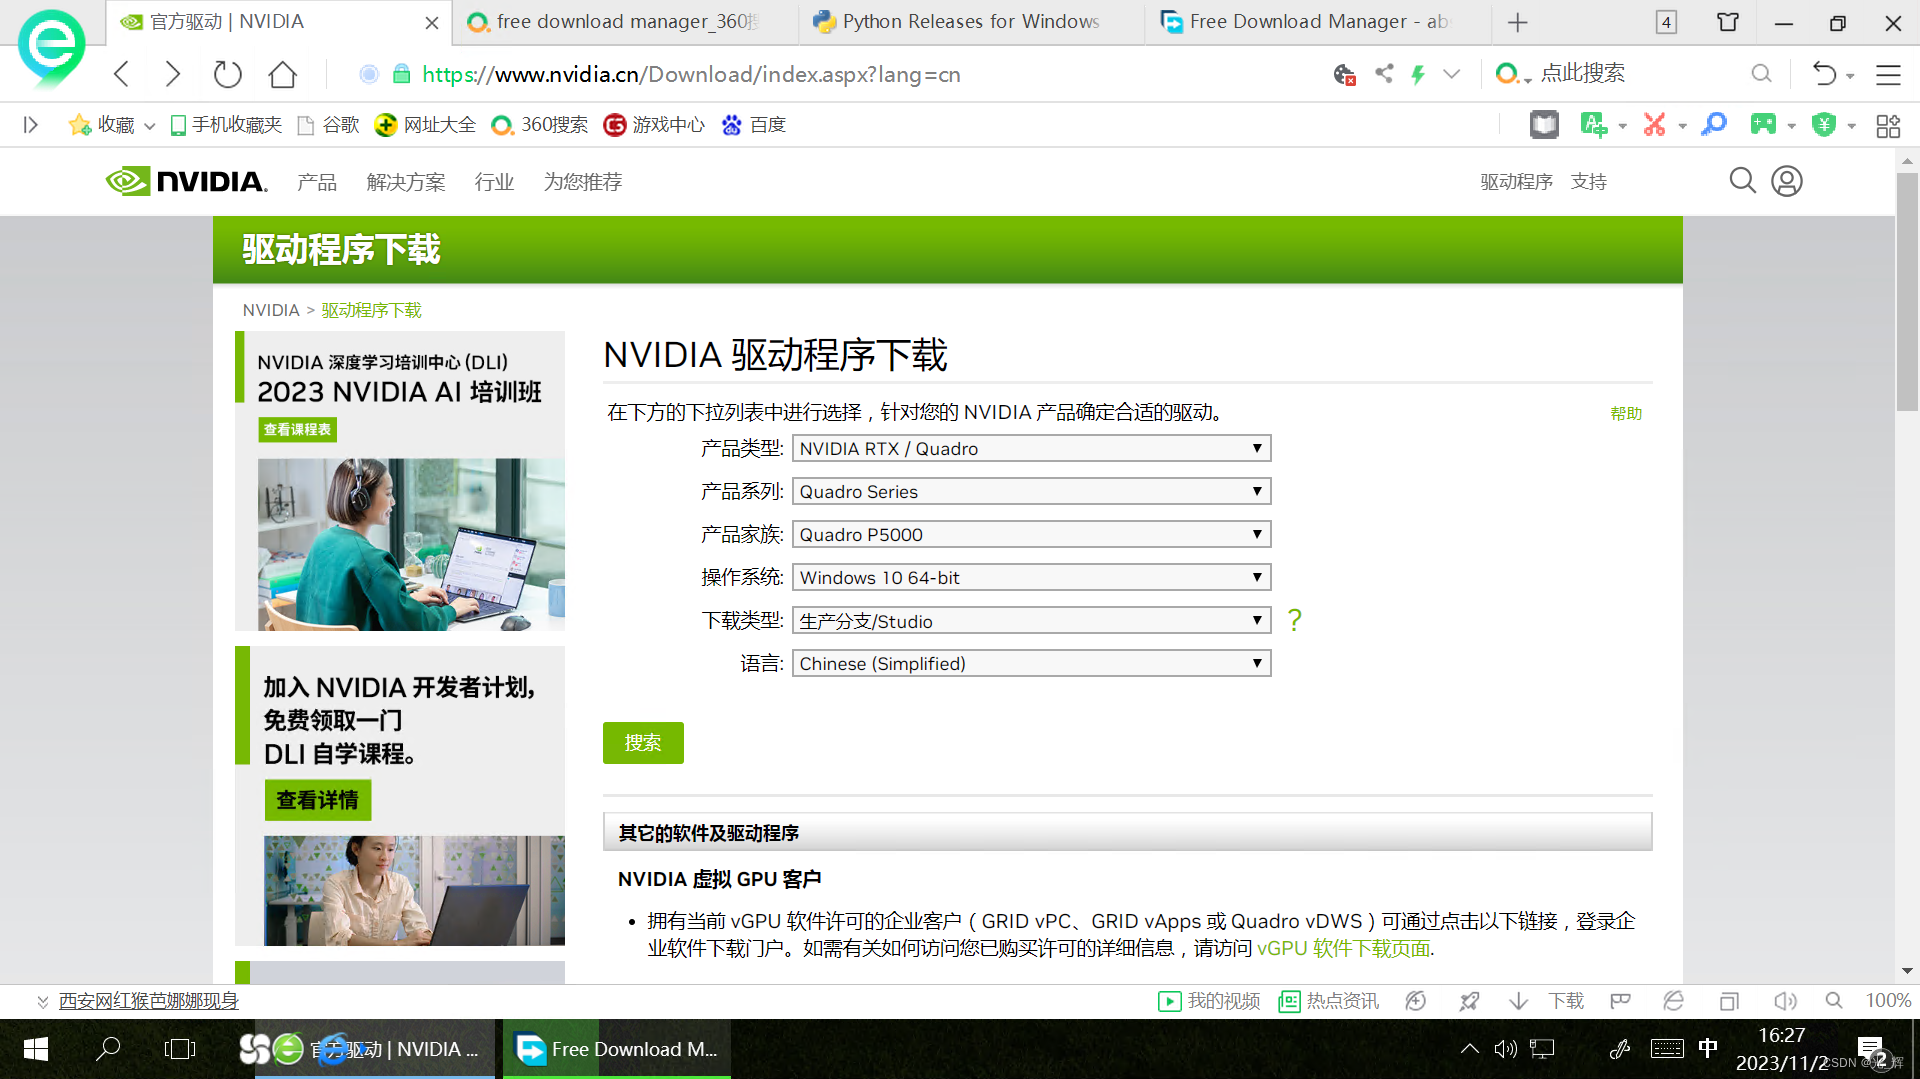
Task: Expand the 收藏 favorites dropdown arrow
Action: tap(150, 126)
